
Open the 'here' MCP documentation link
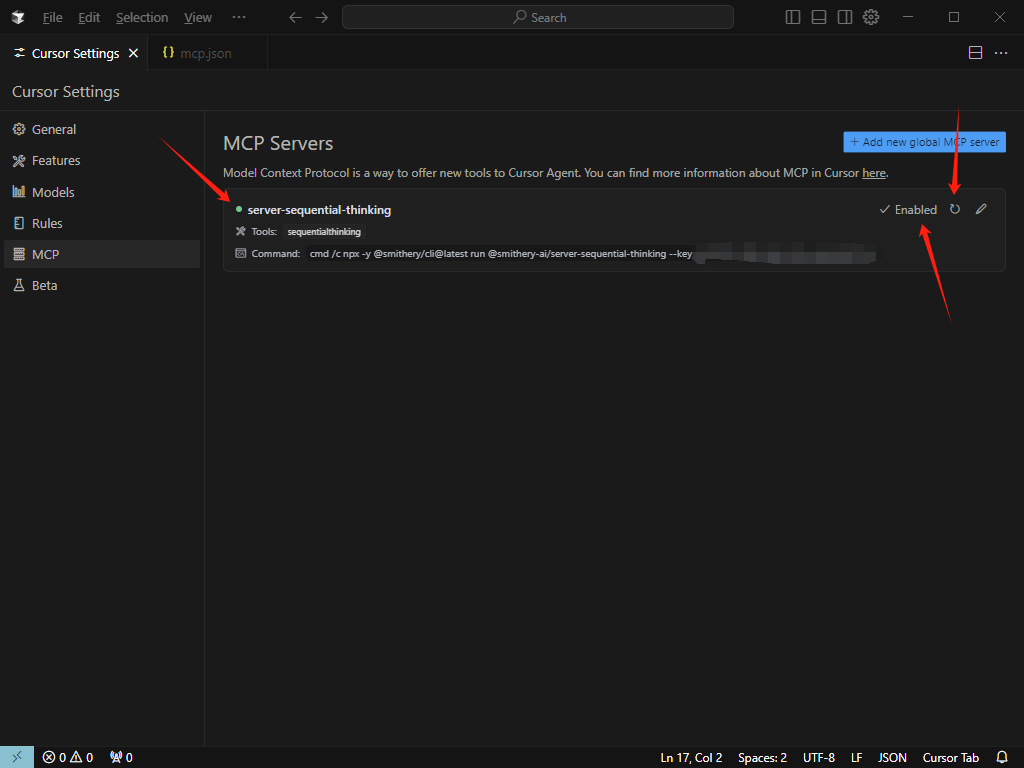[874, 173]
